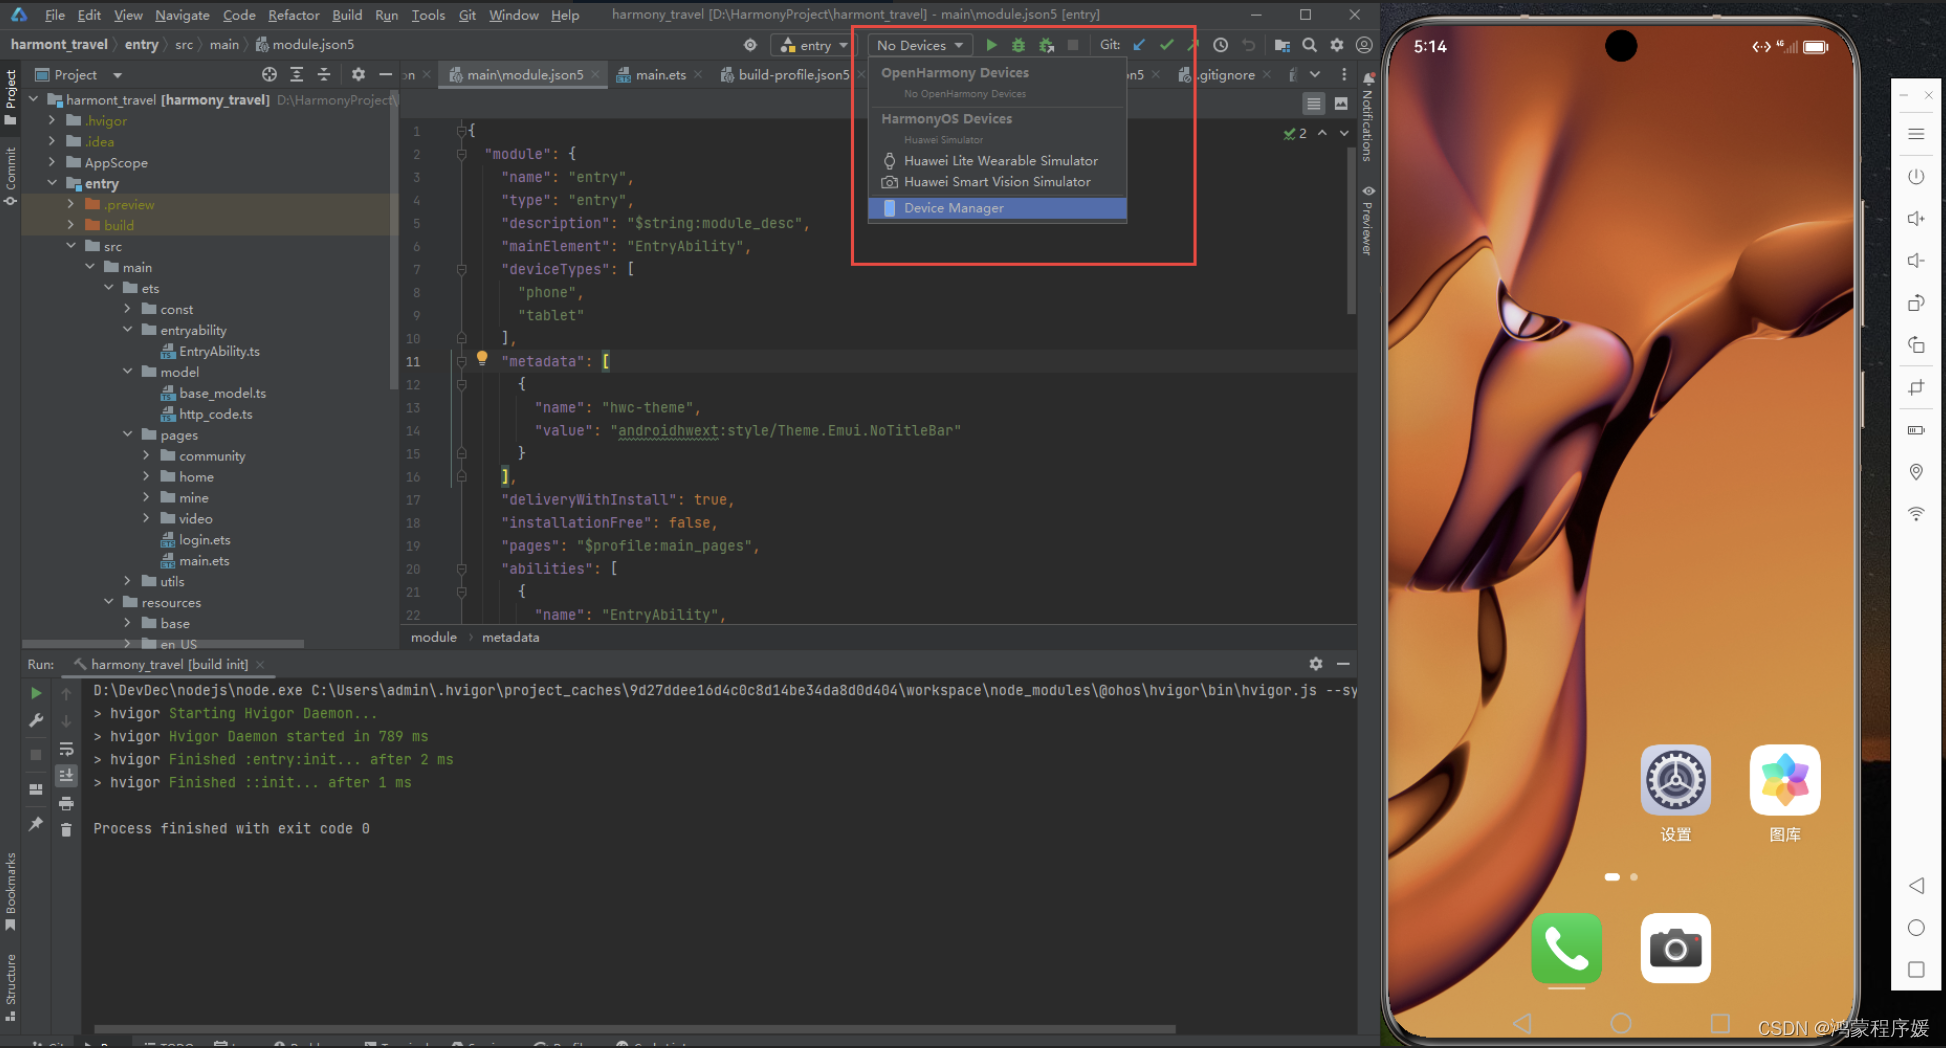The height and width of the screenshot is (1048, 1946).
Task: Toggle the Notifications side panel
Action: [1368, 116]
